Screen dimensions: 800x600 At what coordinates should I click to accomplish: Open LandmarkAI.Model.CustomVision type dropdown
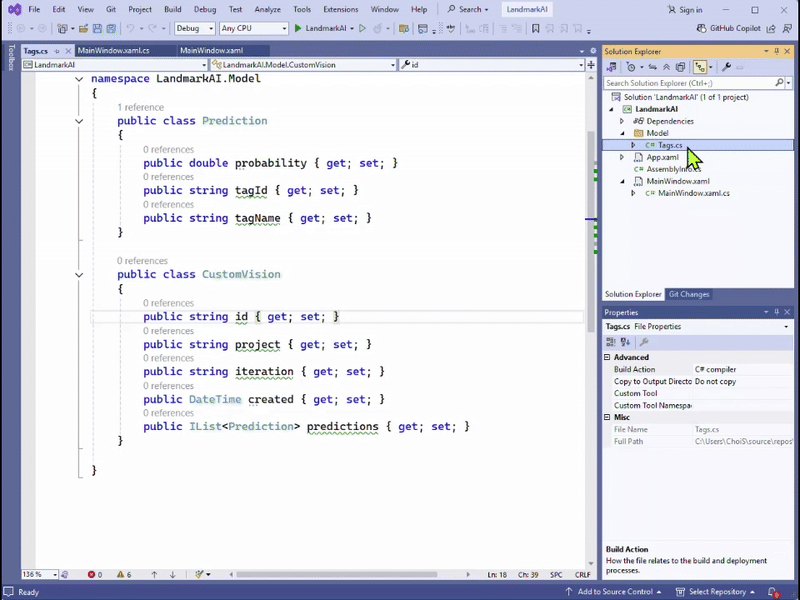click(304, 65)
